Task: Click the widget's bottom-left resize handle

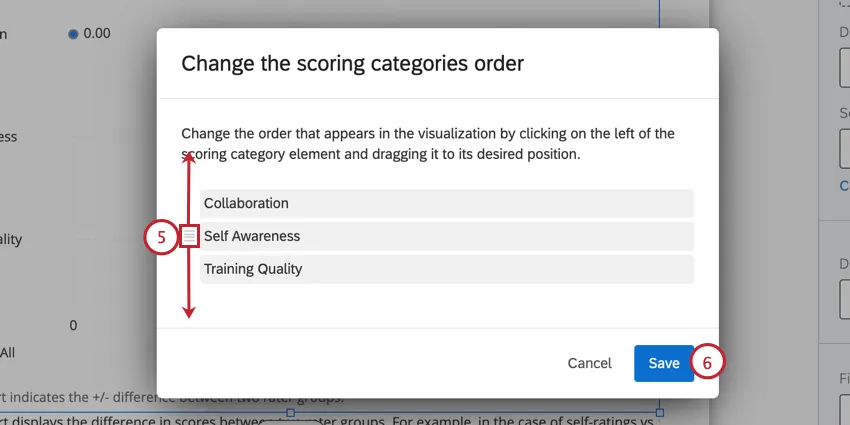Action: [x=290, y=412]
